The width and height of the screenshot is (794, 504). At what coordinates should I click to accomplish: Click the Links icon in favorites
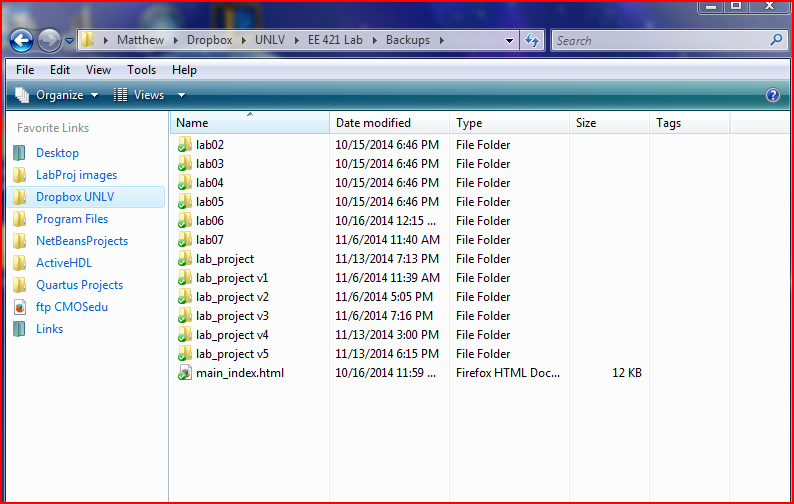pos(19,329)
